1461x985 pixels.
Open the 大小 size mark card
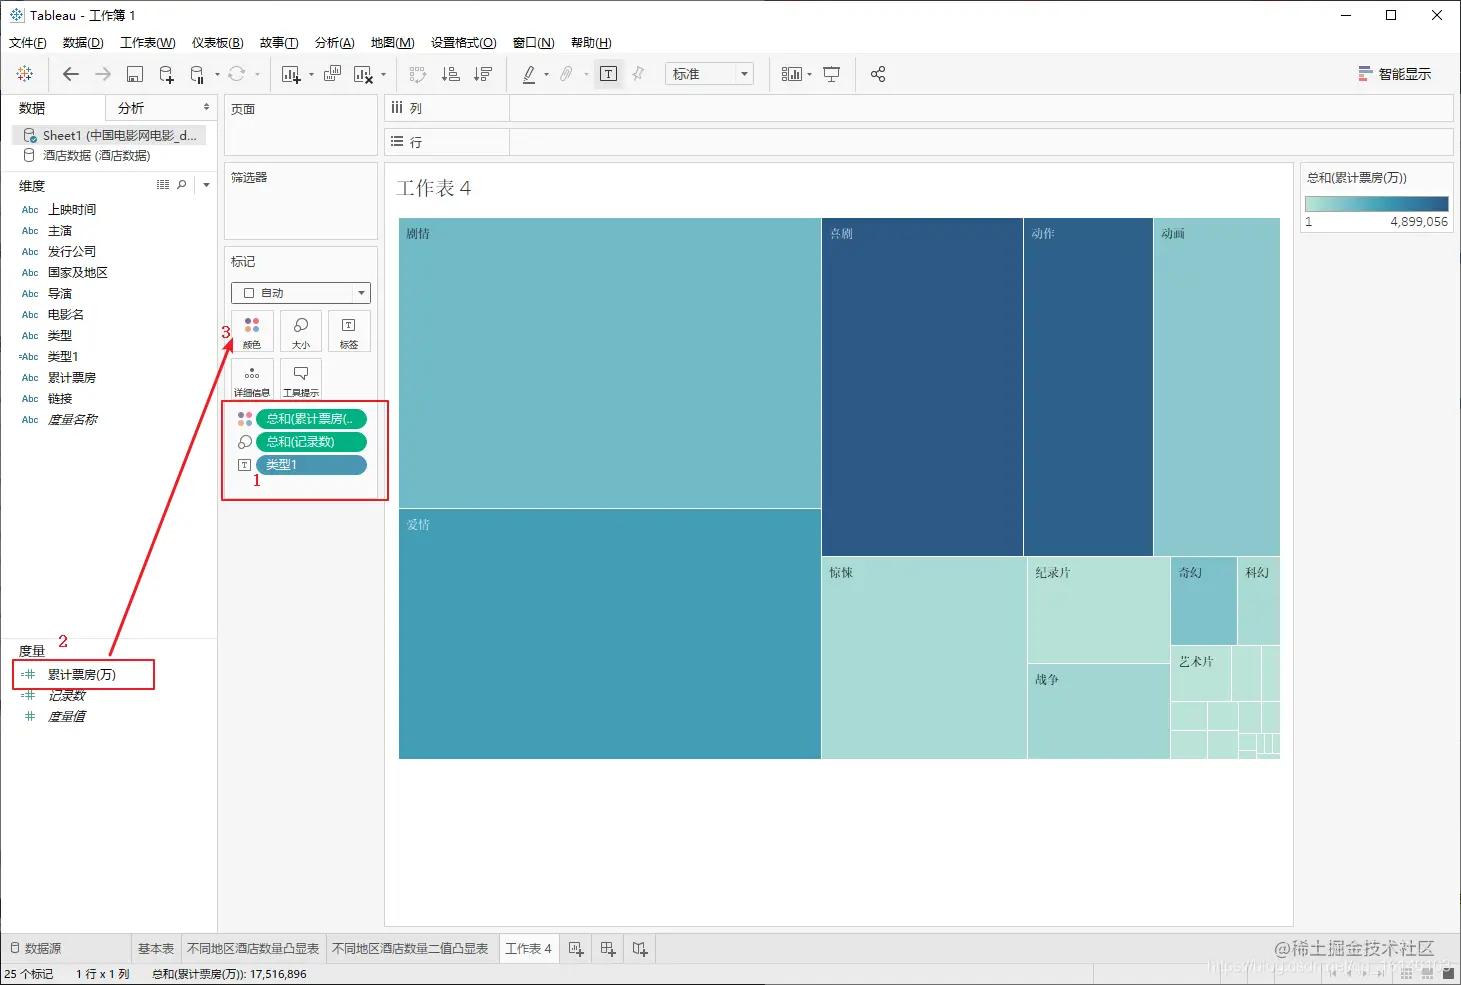click(301, 332)
